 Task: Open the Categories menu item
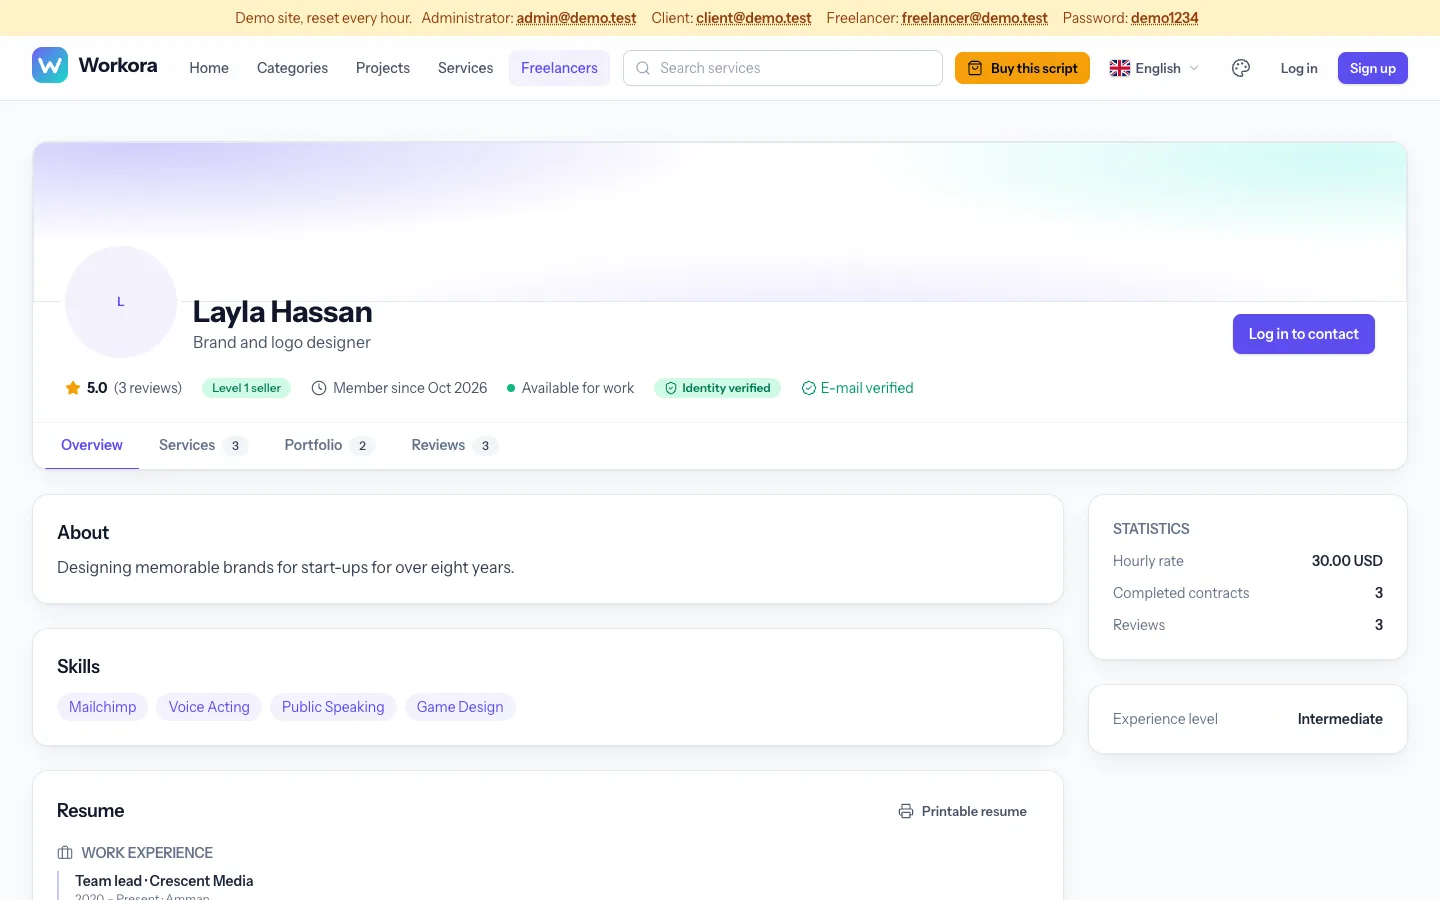[x=292, y=68]
